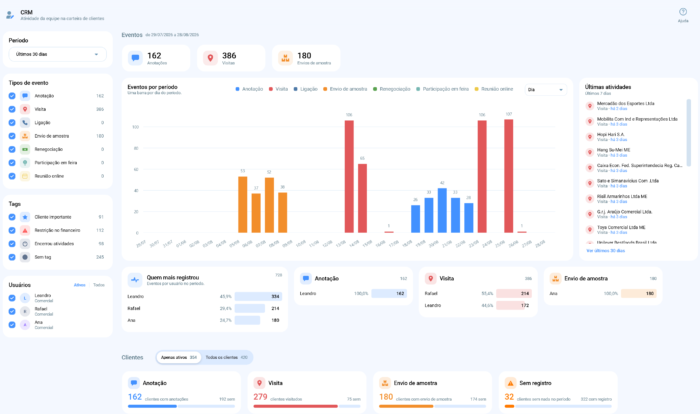Open the Hang Su-Mei ME activity entry
700x414 pixels.
634,152
